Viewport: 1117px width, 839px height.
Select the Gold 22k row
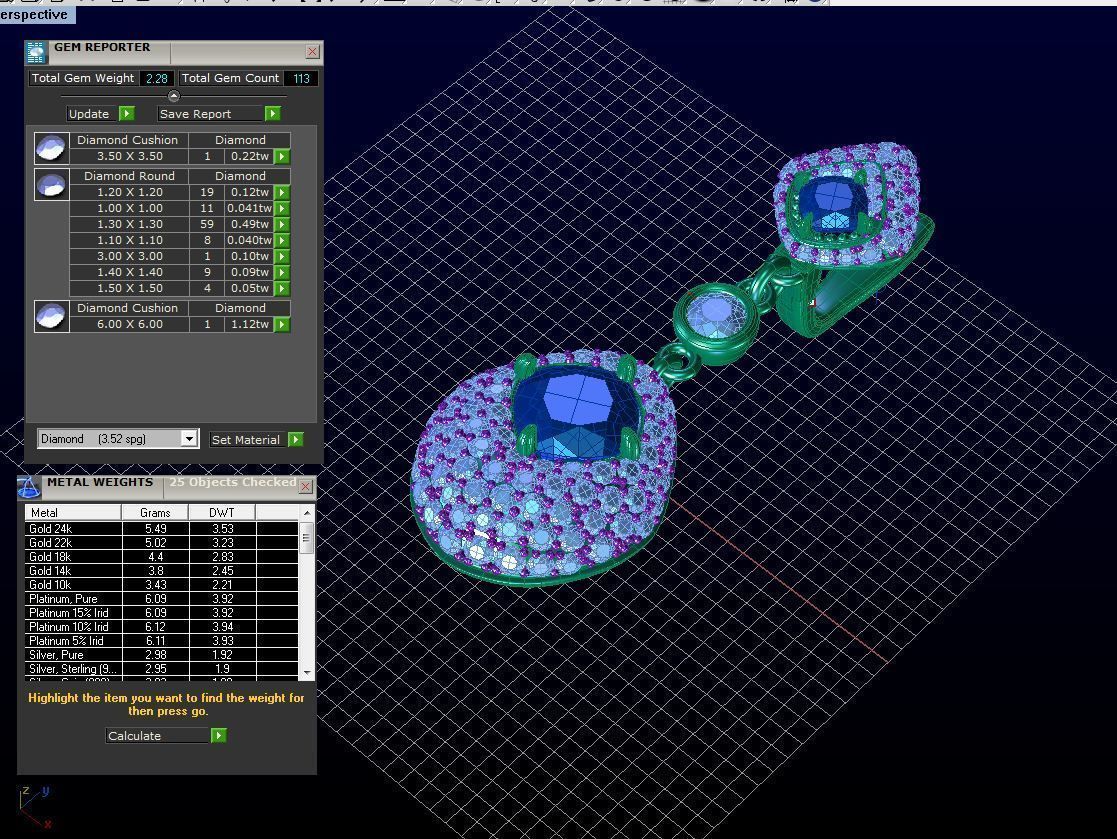(x=162, y=543)
